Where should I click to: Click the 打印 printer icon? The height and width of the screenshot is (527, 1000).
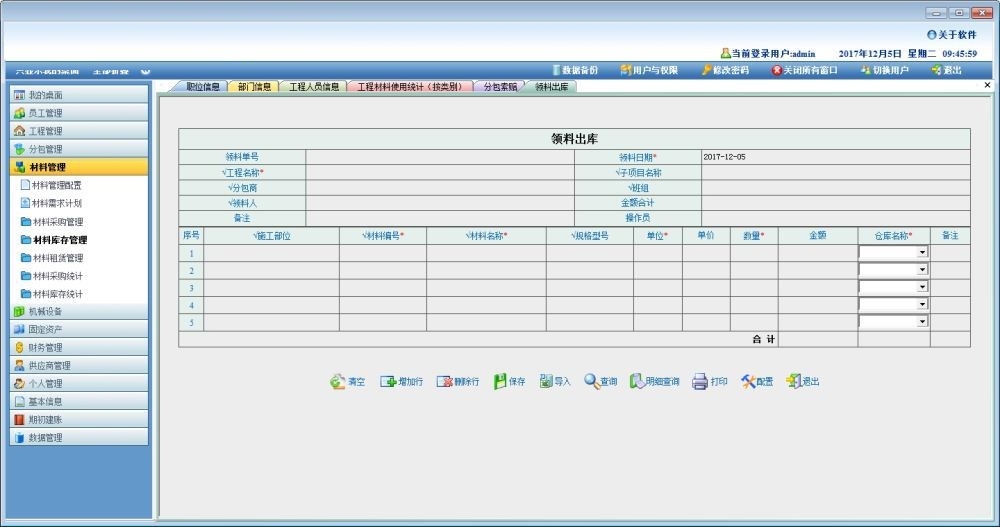pyautogui.click(x=700, y=382)
